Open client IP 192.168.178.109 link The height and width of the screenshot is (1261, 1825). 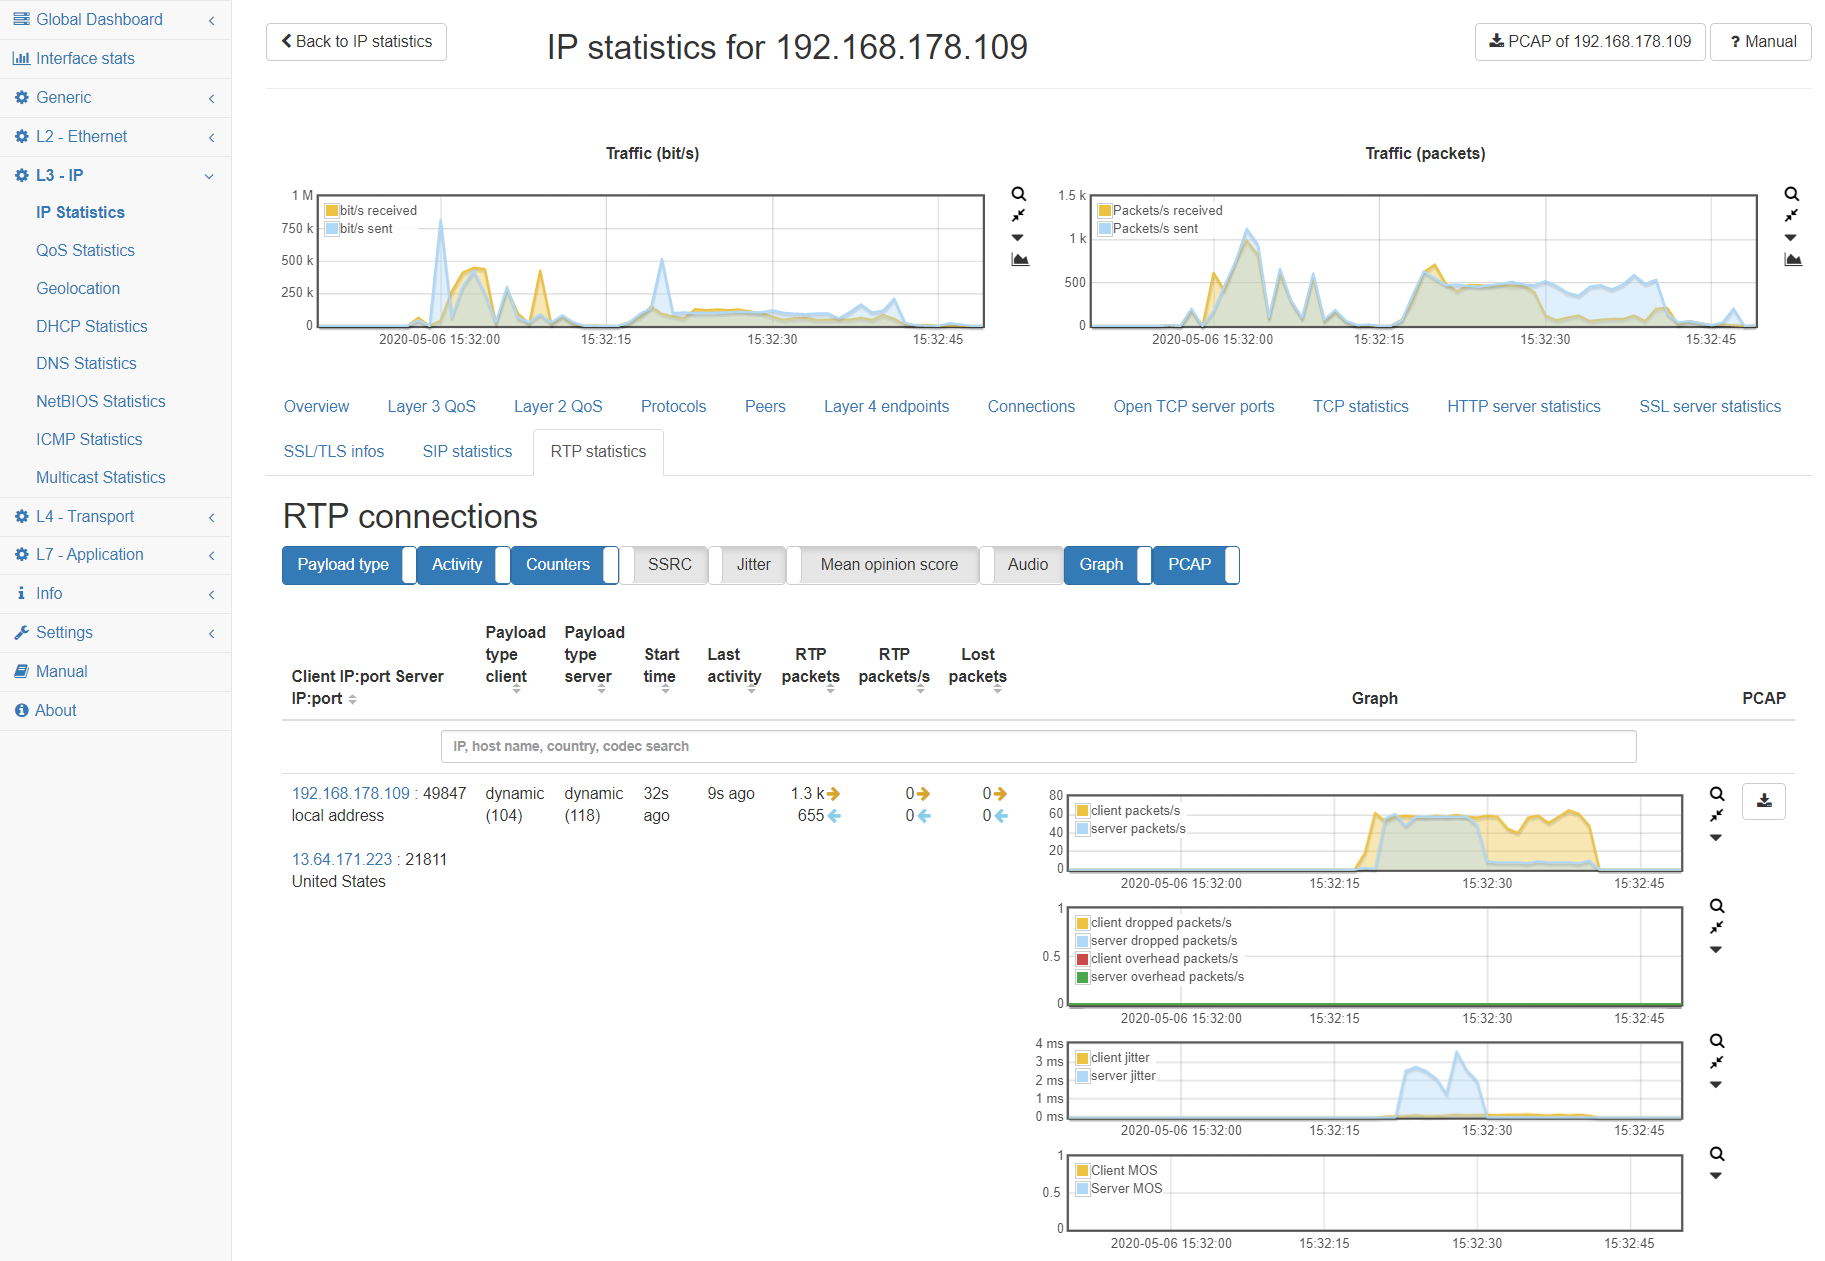pos(351,793)
